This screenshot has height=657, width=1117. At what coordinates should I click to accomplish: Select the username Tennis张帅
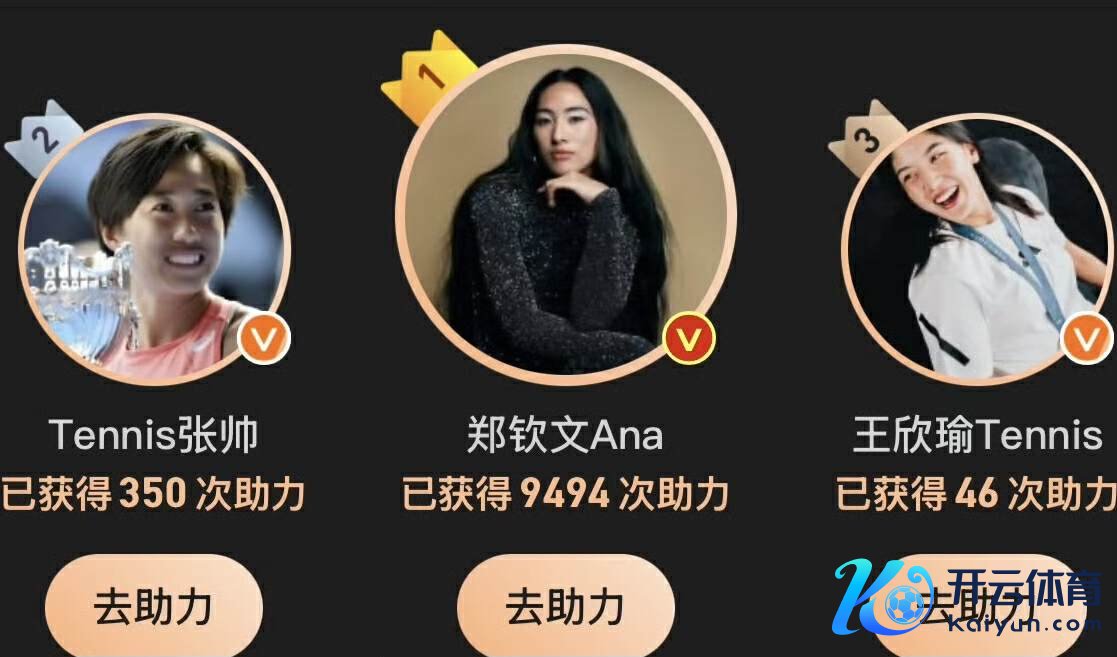[154, 435]
